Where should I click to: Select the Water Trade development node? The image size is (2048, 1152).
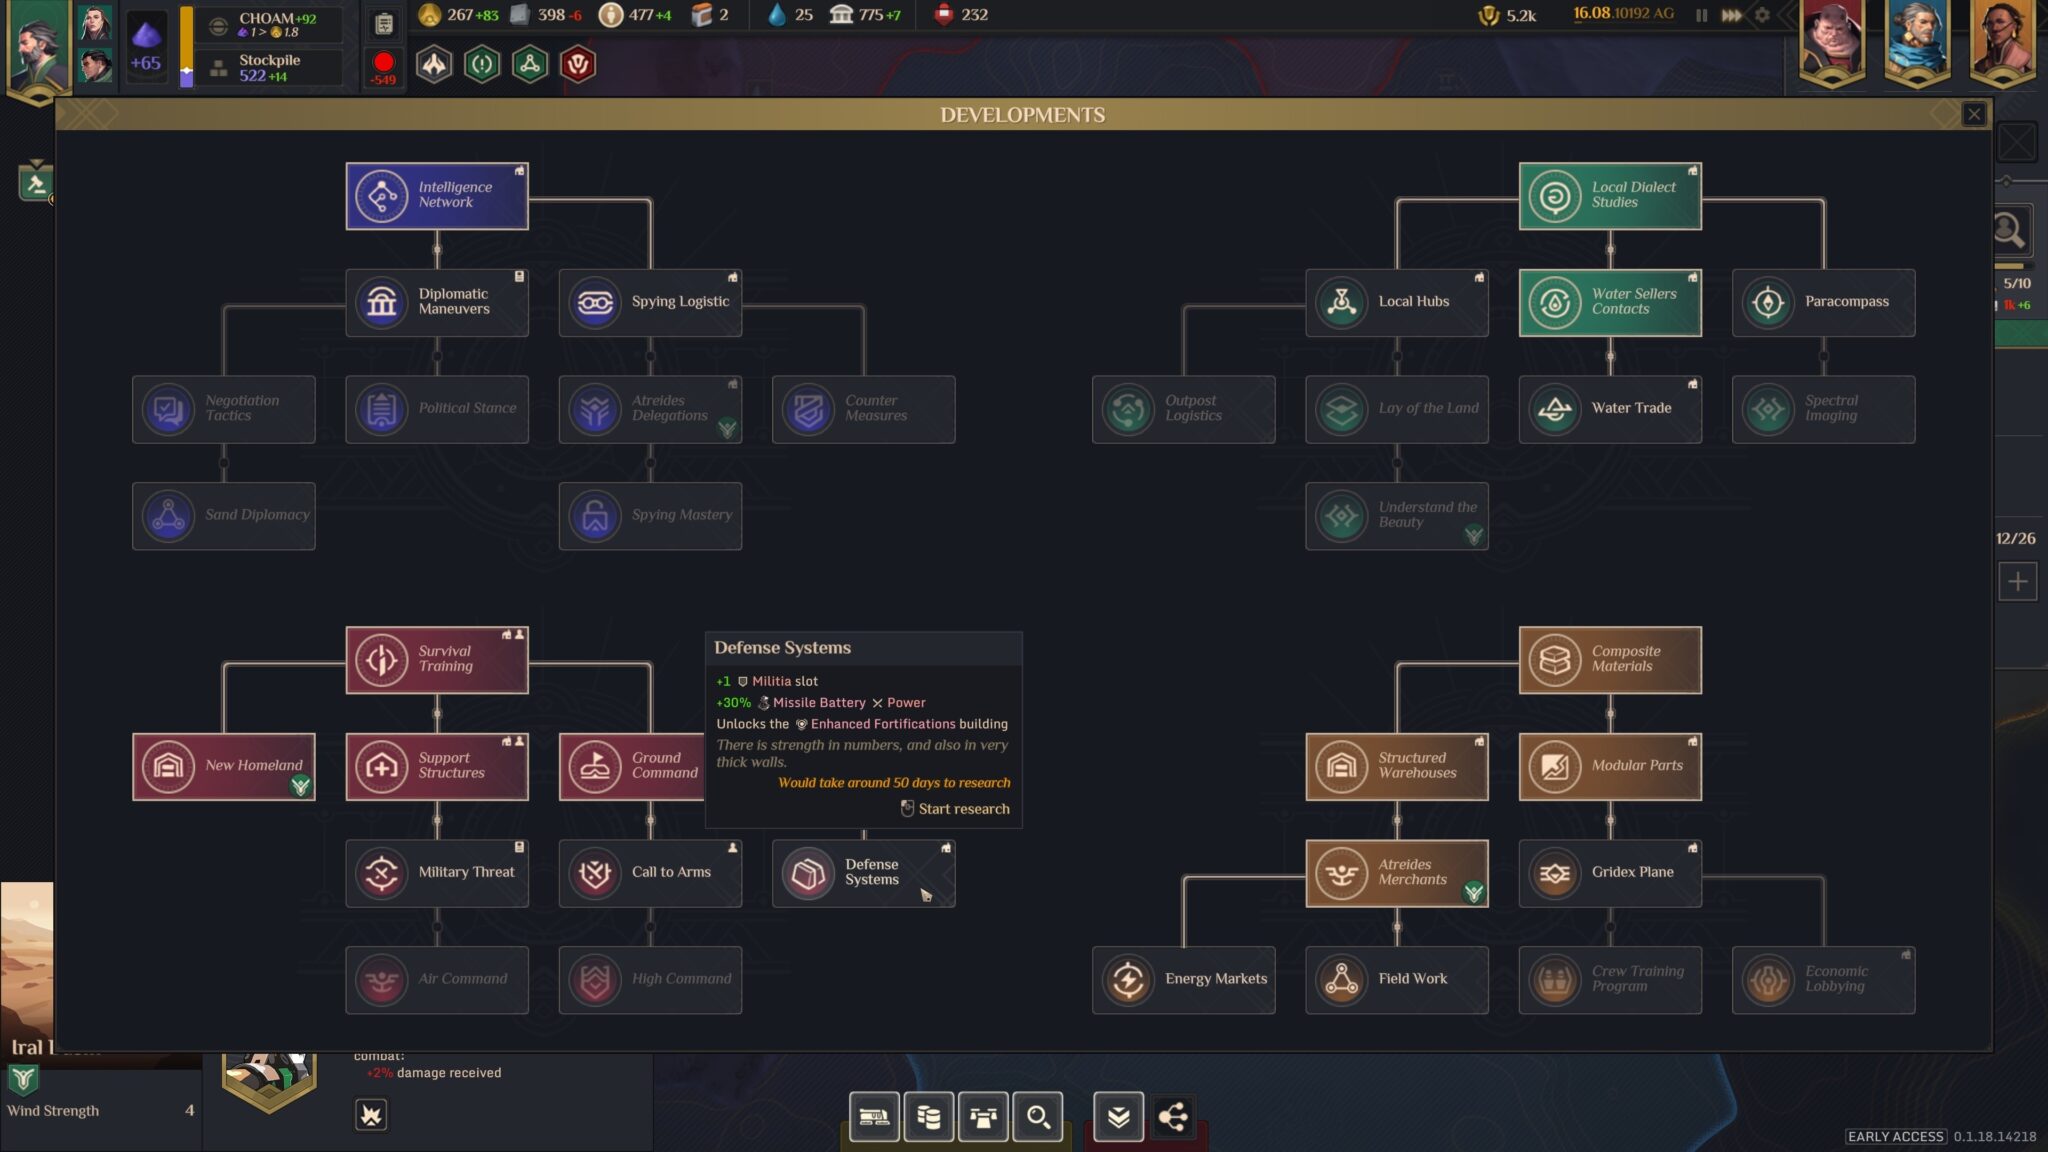1609,409
